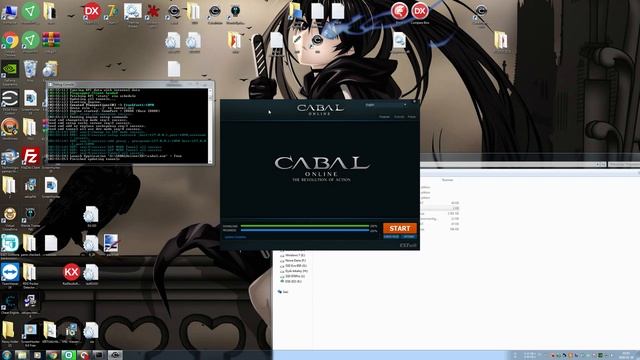The image size is (640, 360).
Task: Click the Explorer search box
Action: [623, 164]
